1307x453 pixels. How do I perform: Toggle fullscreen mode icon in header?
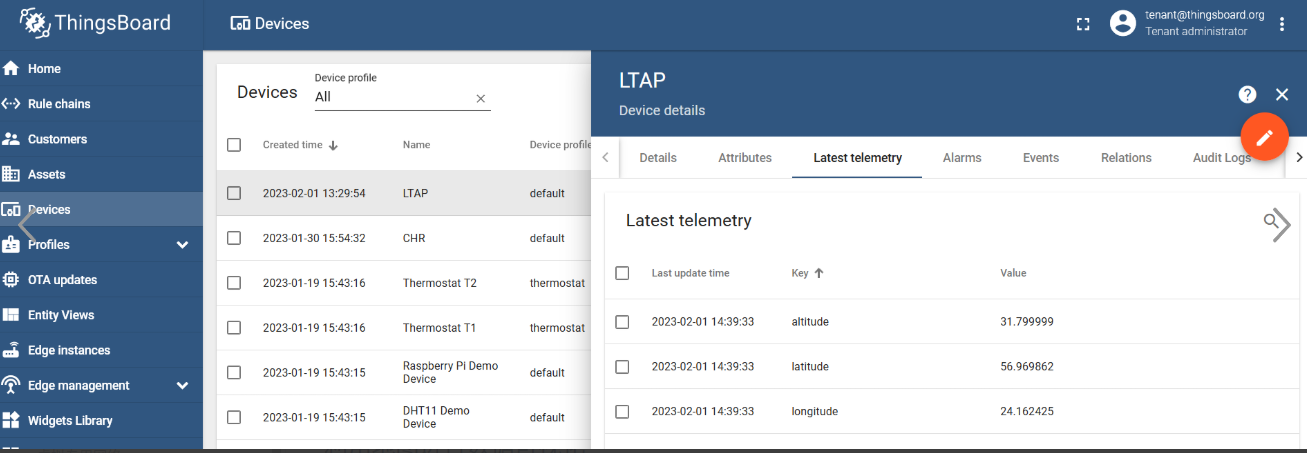(x=1083, y=24)
